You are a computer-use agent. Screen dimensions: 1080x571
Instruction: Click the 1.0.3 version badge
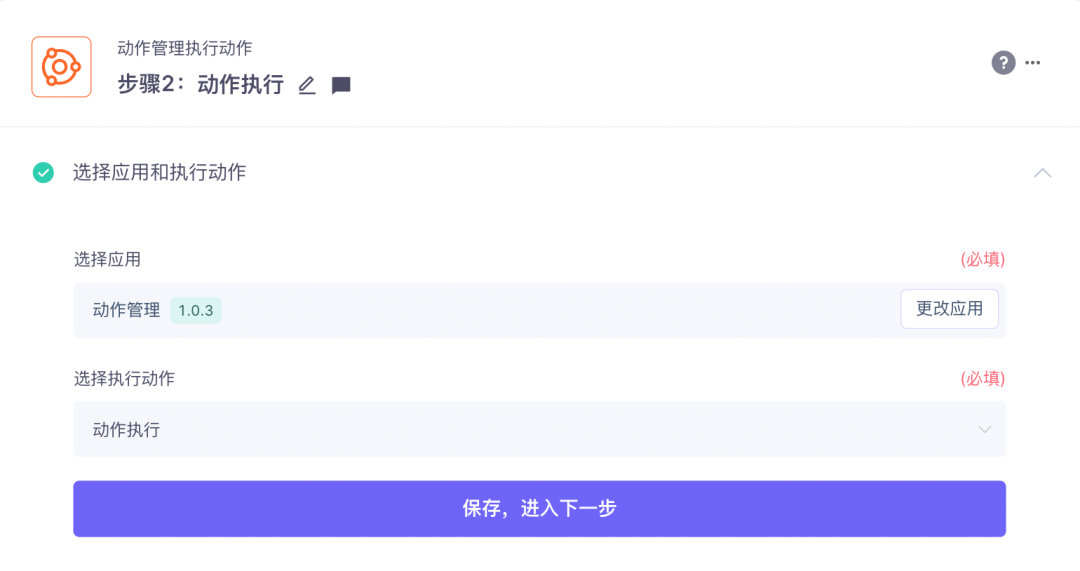click(195, 310)
